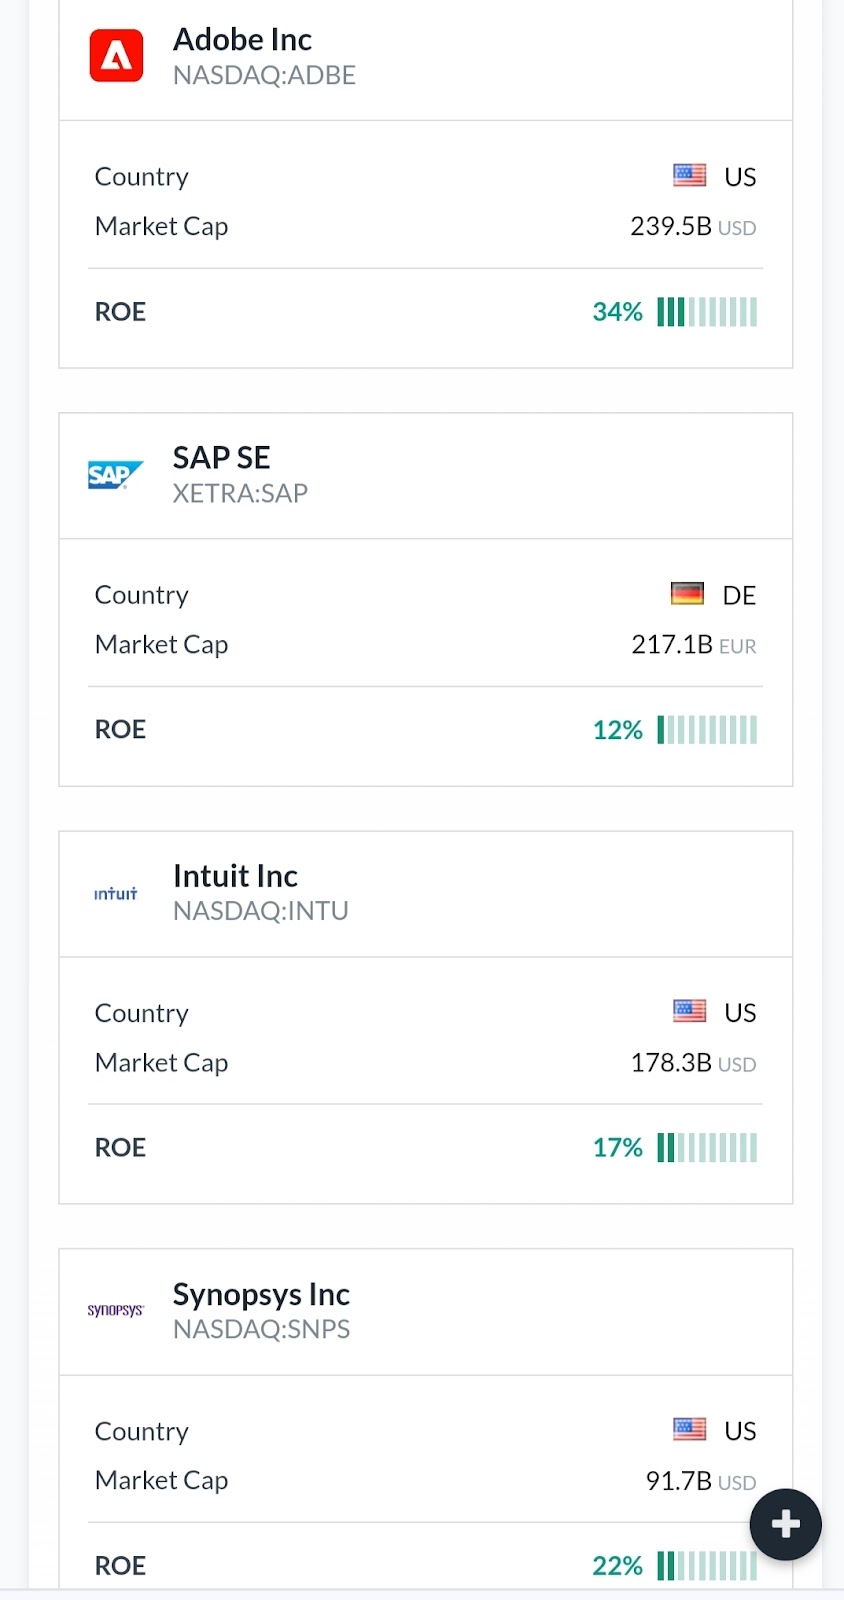Click the US flag in Intuit card
Image resolution: width=844 pixels, height=1600 pixels.
(x=689, y=1012)
